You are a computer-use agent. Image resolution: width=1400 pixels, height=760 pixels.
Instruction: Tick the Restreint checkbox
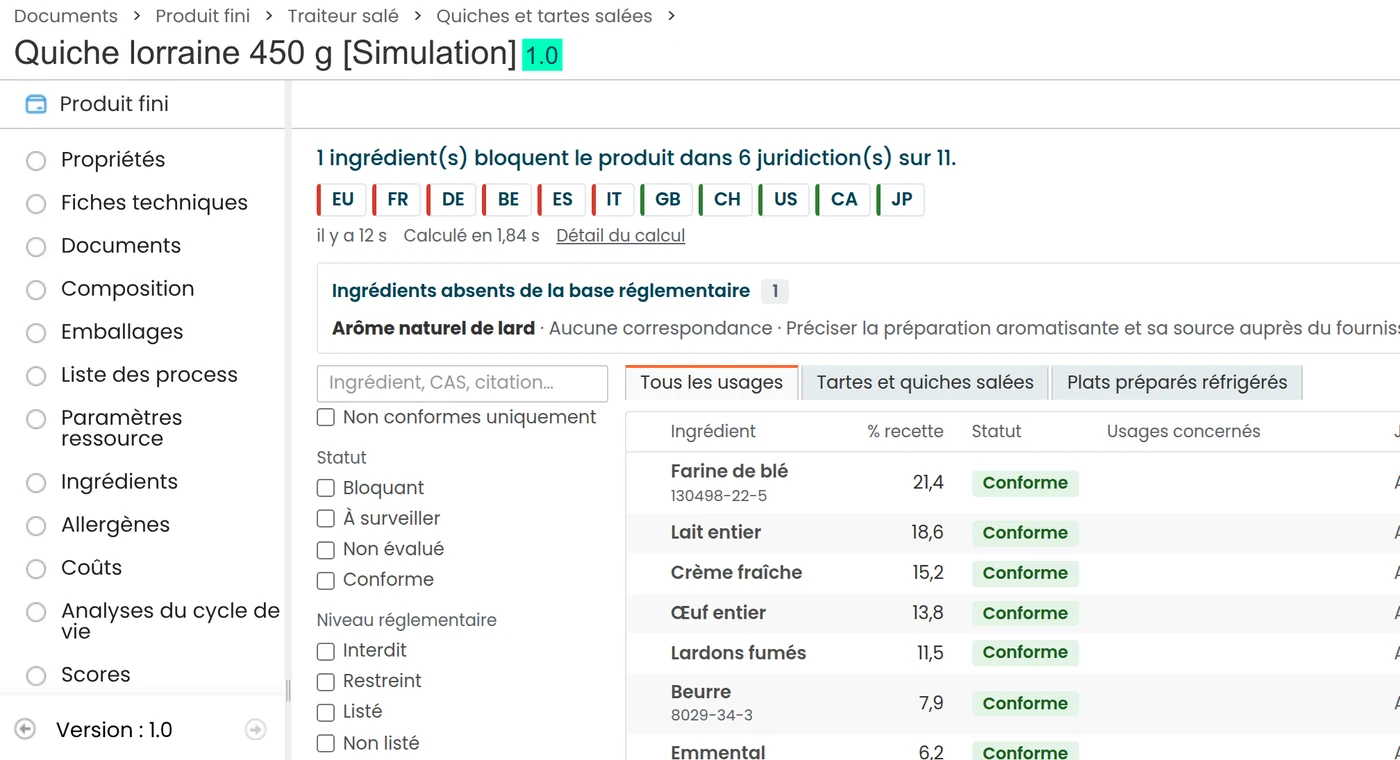[x=326, y=681]
